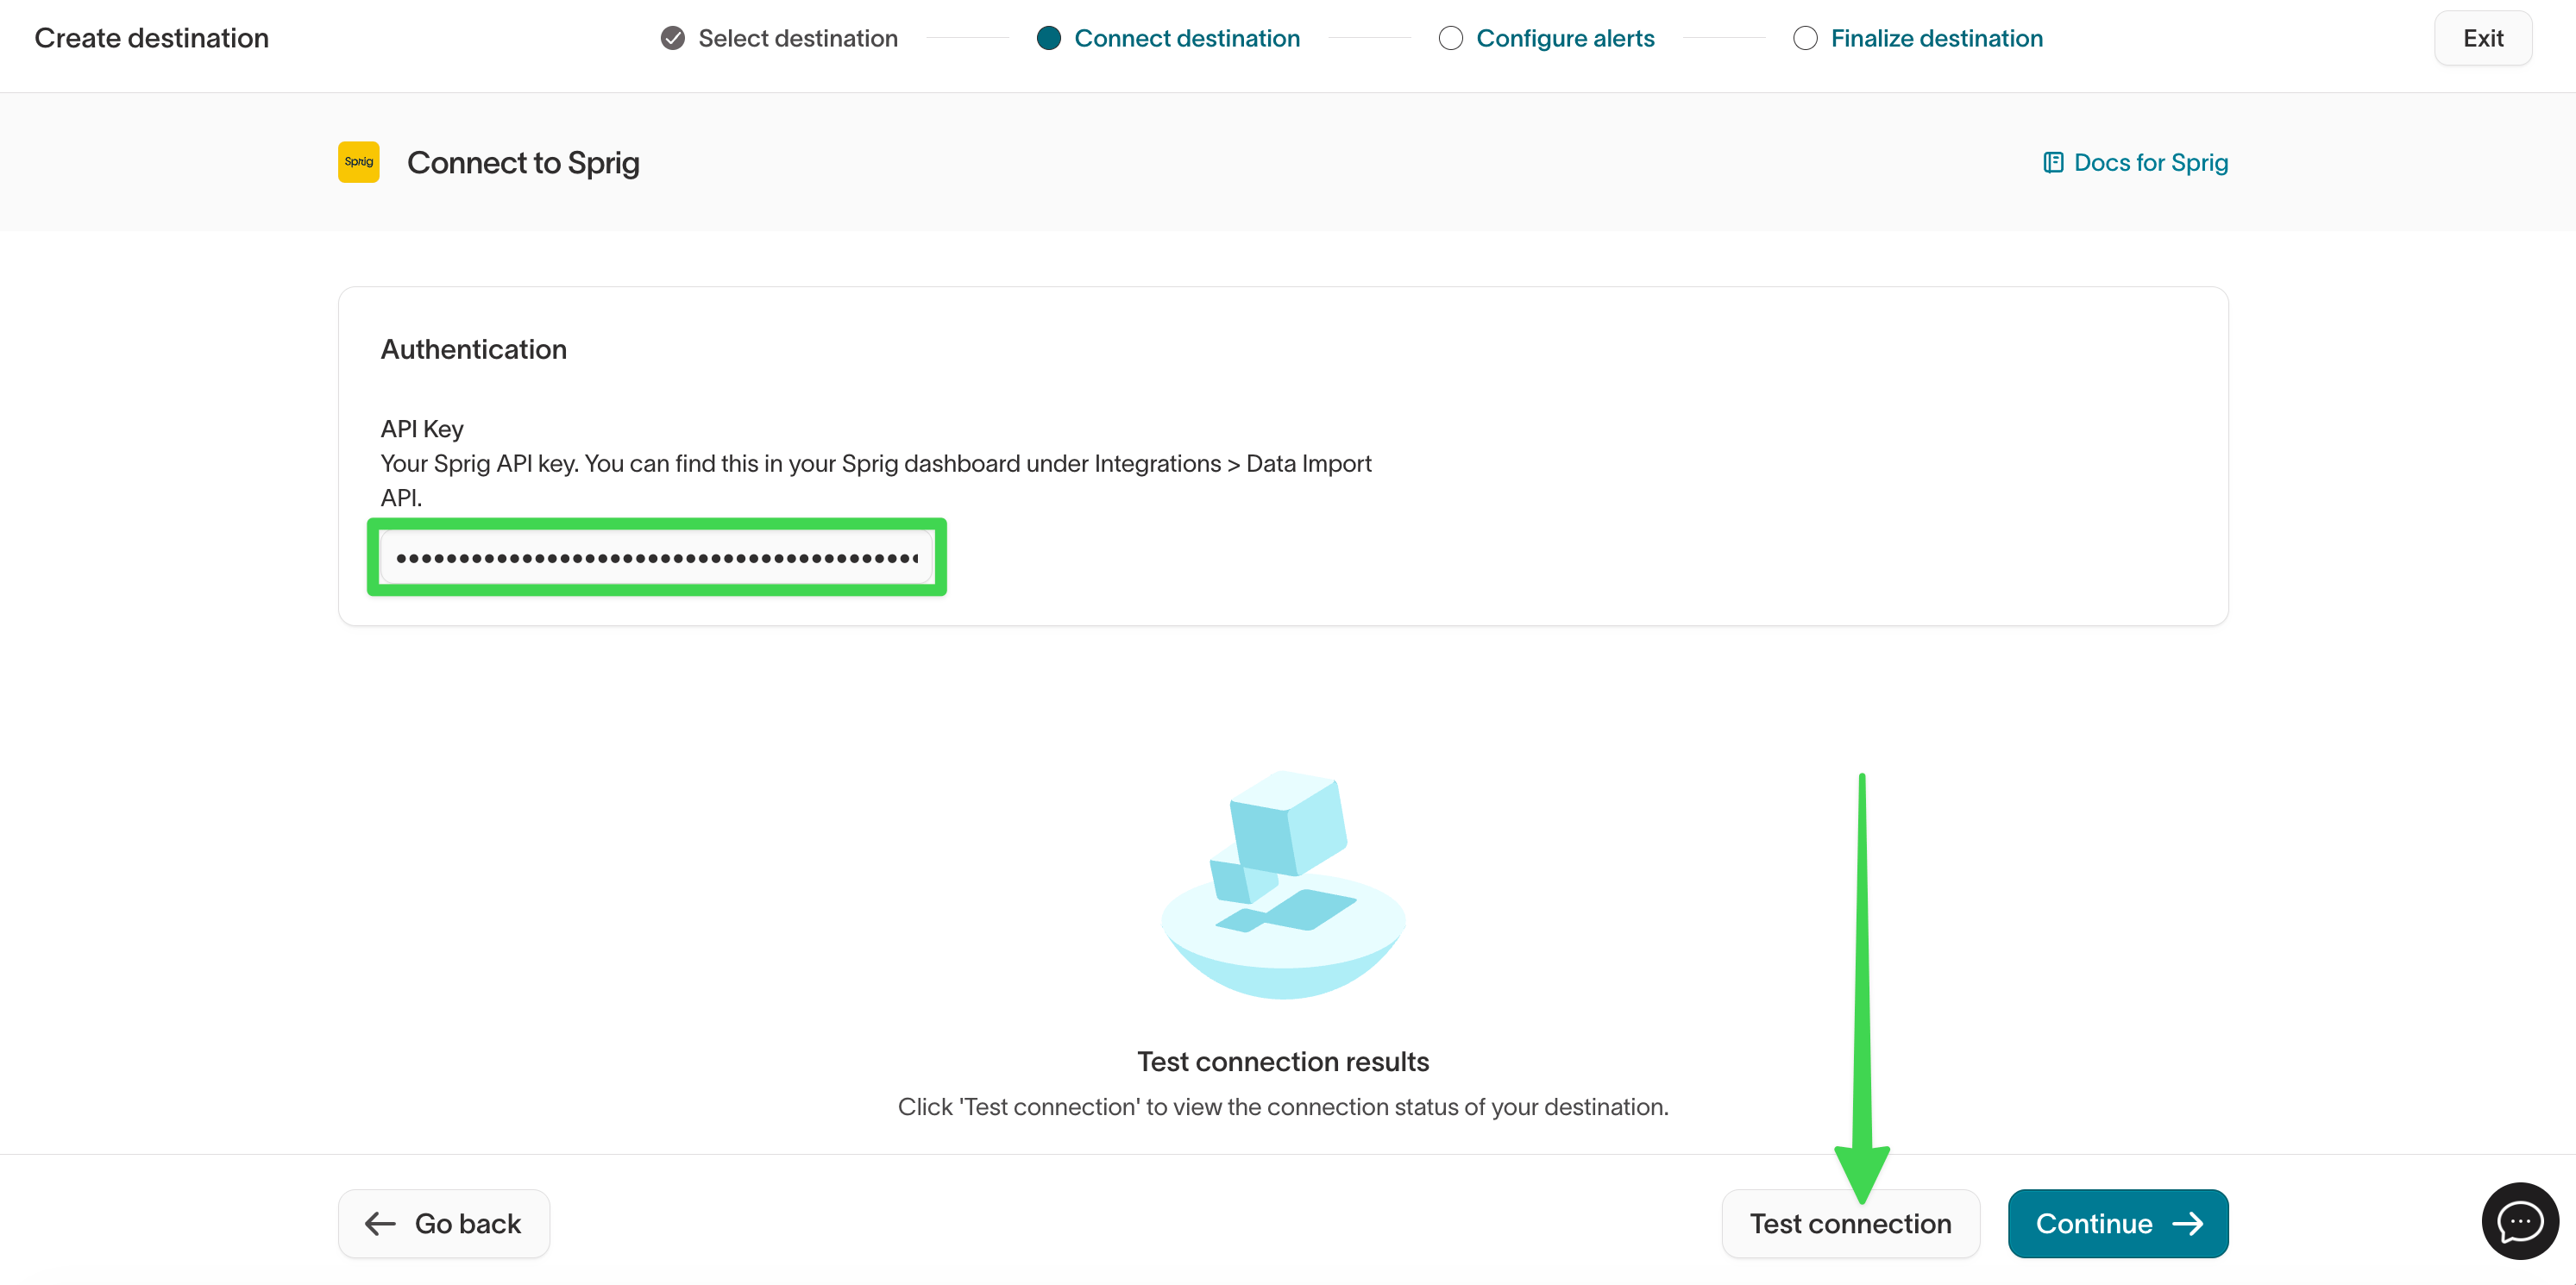
Task: Click the Test connection button
Action: click(x=1850, y=1223)
